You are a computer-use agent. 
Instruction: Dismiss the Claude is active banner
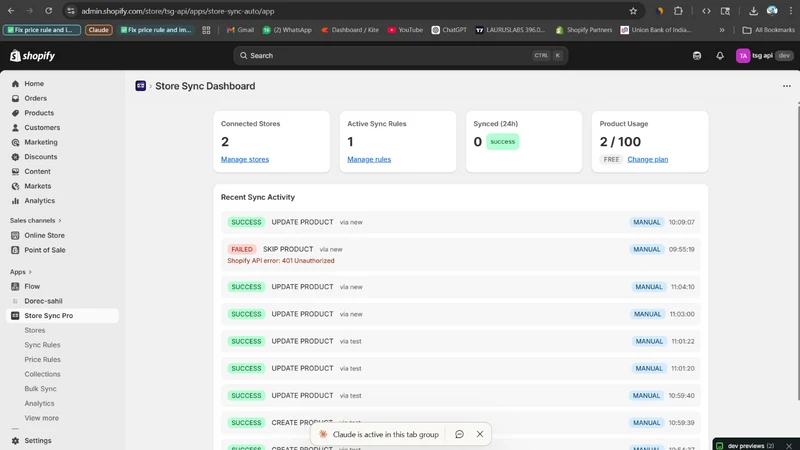[480, 434]
